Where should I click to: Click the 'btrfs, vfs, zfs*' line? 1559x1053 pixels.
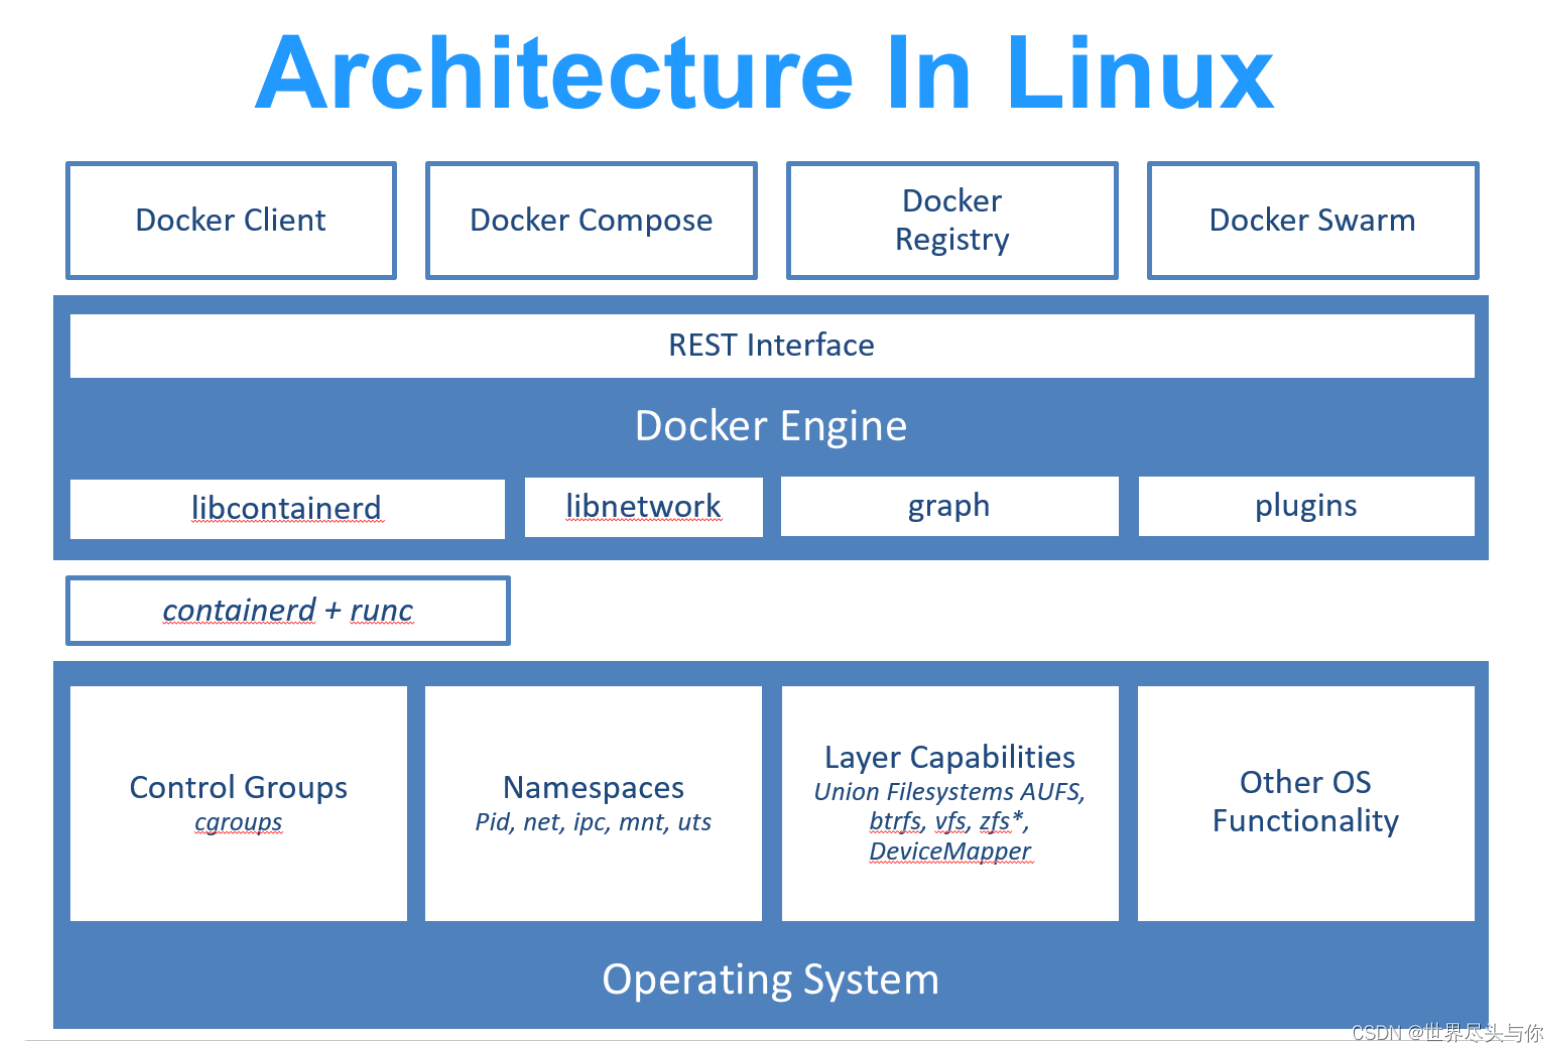click(950, 821)
